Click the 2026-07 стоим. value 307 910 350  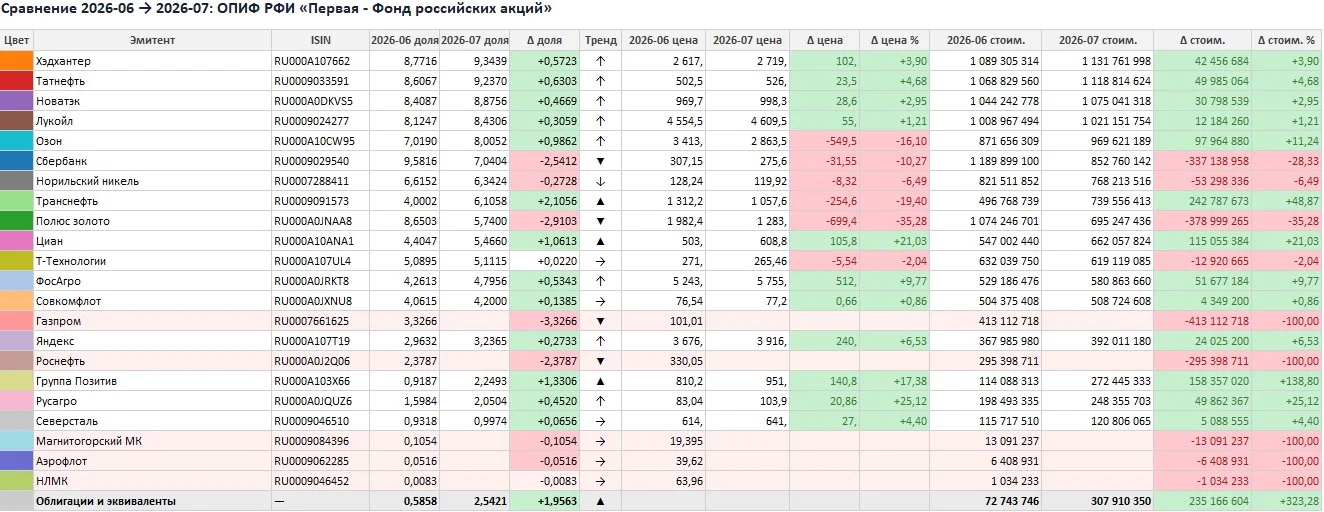(x=1114, y=501)
